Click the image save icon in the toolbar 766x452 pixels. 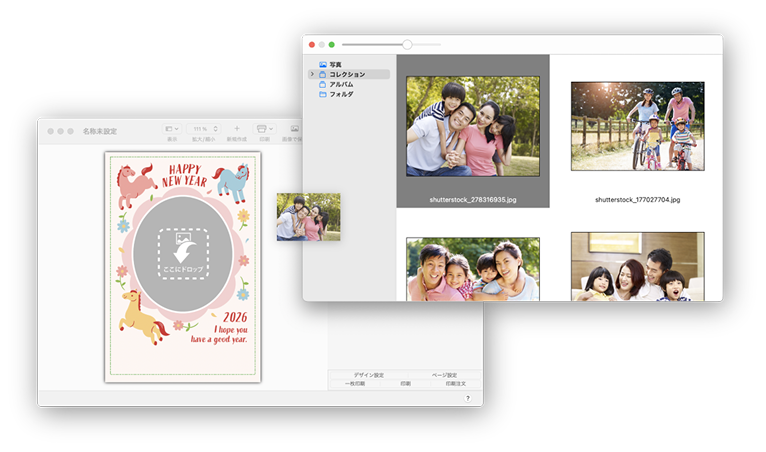click(x=295, y=129)
